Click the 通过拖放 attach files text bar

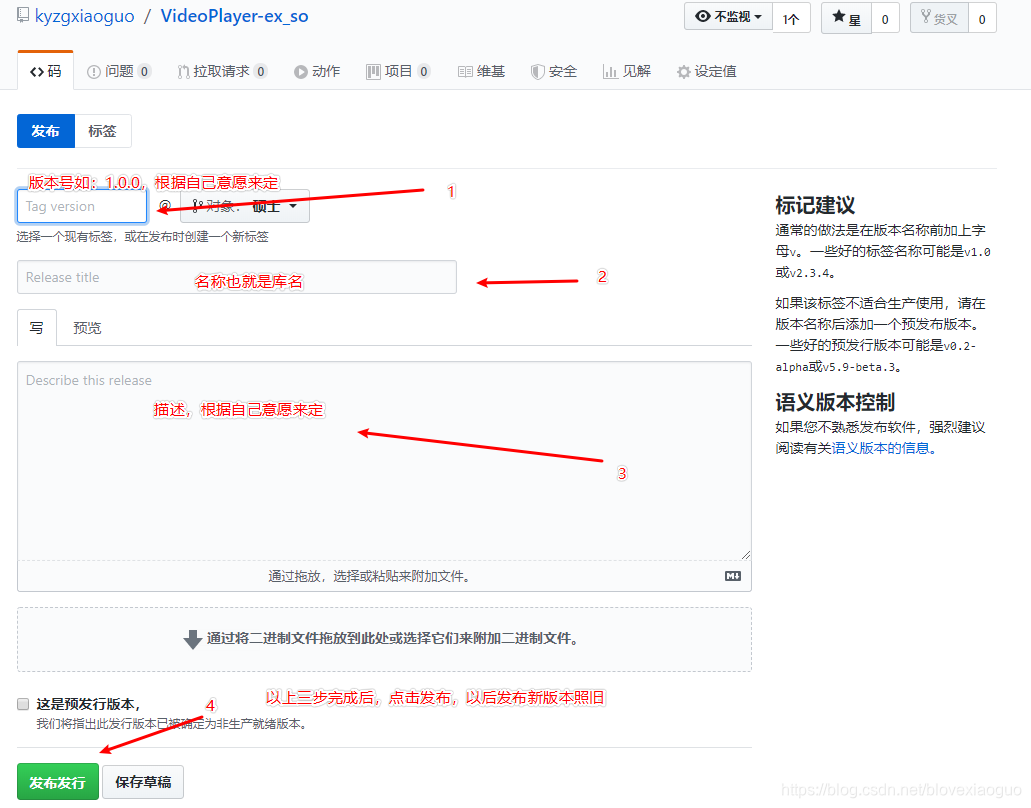(368, 576)
